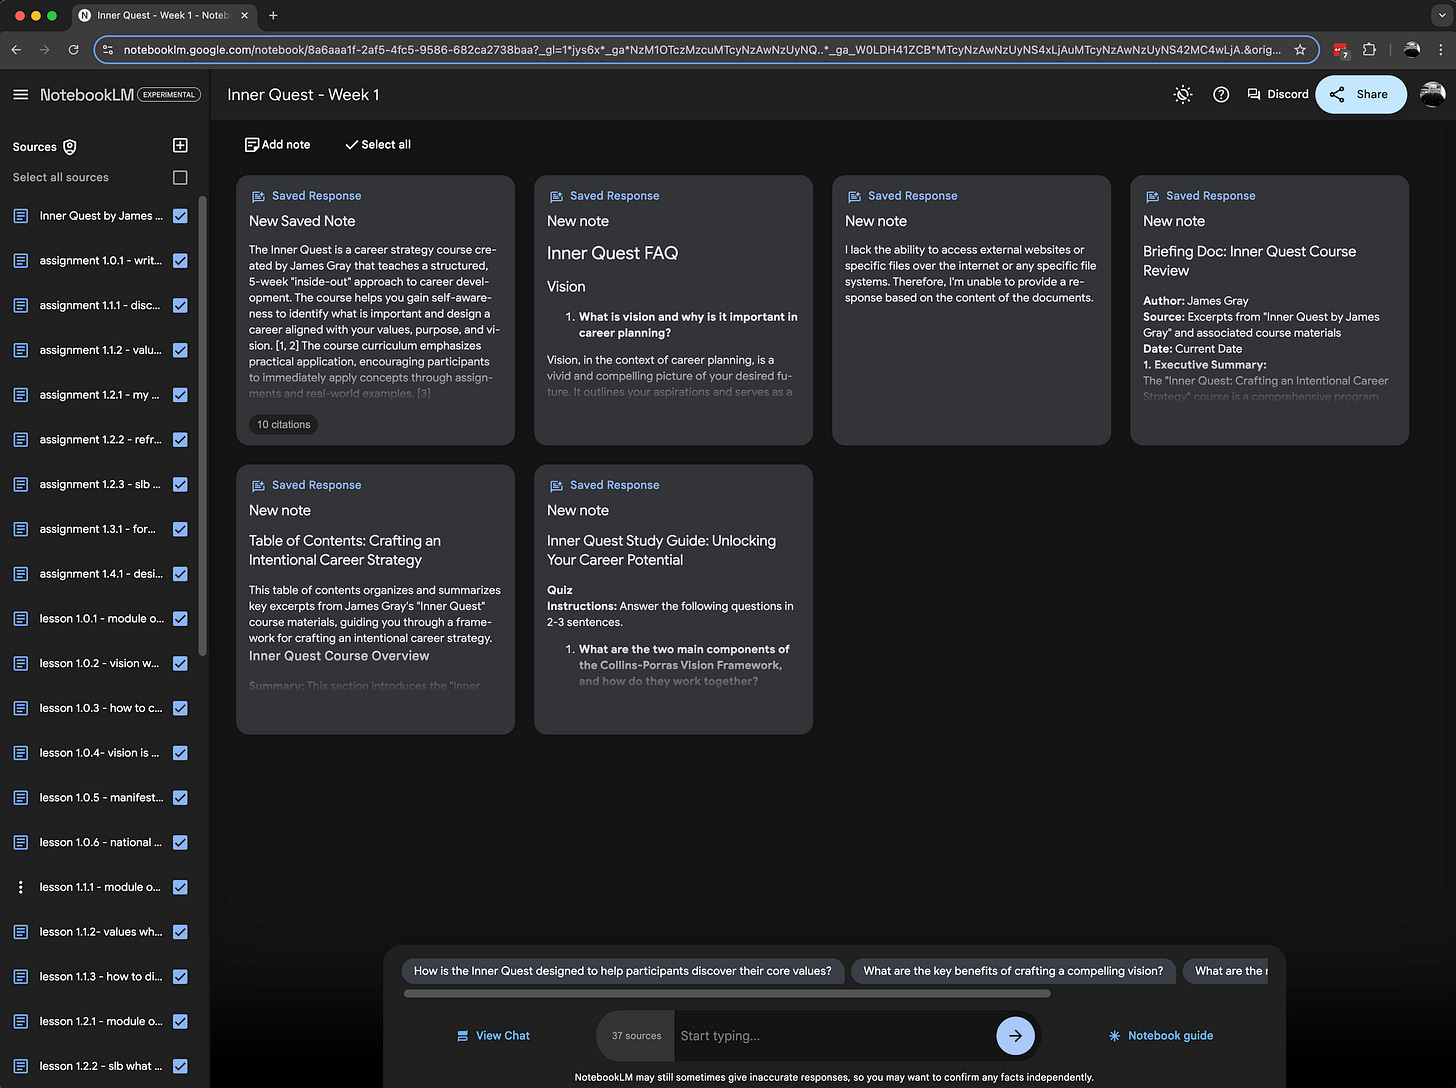
Task: Open source lesson 1.2.2 - slb what
Action: pyautogui.click(x=100, y=1066)
